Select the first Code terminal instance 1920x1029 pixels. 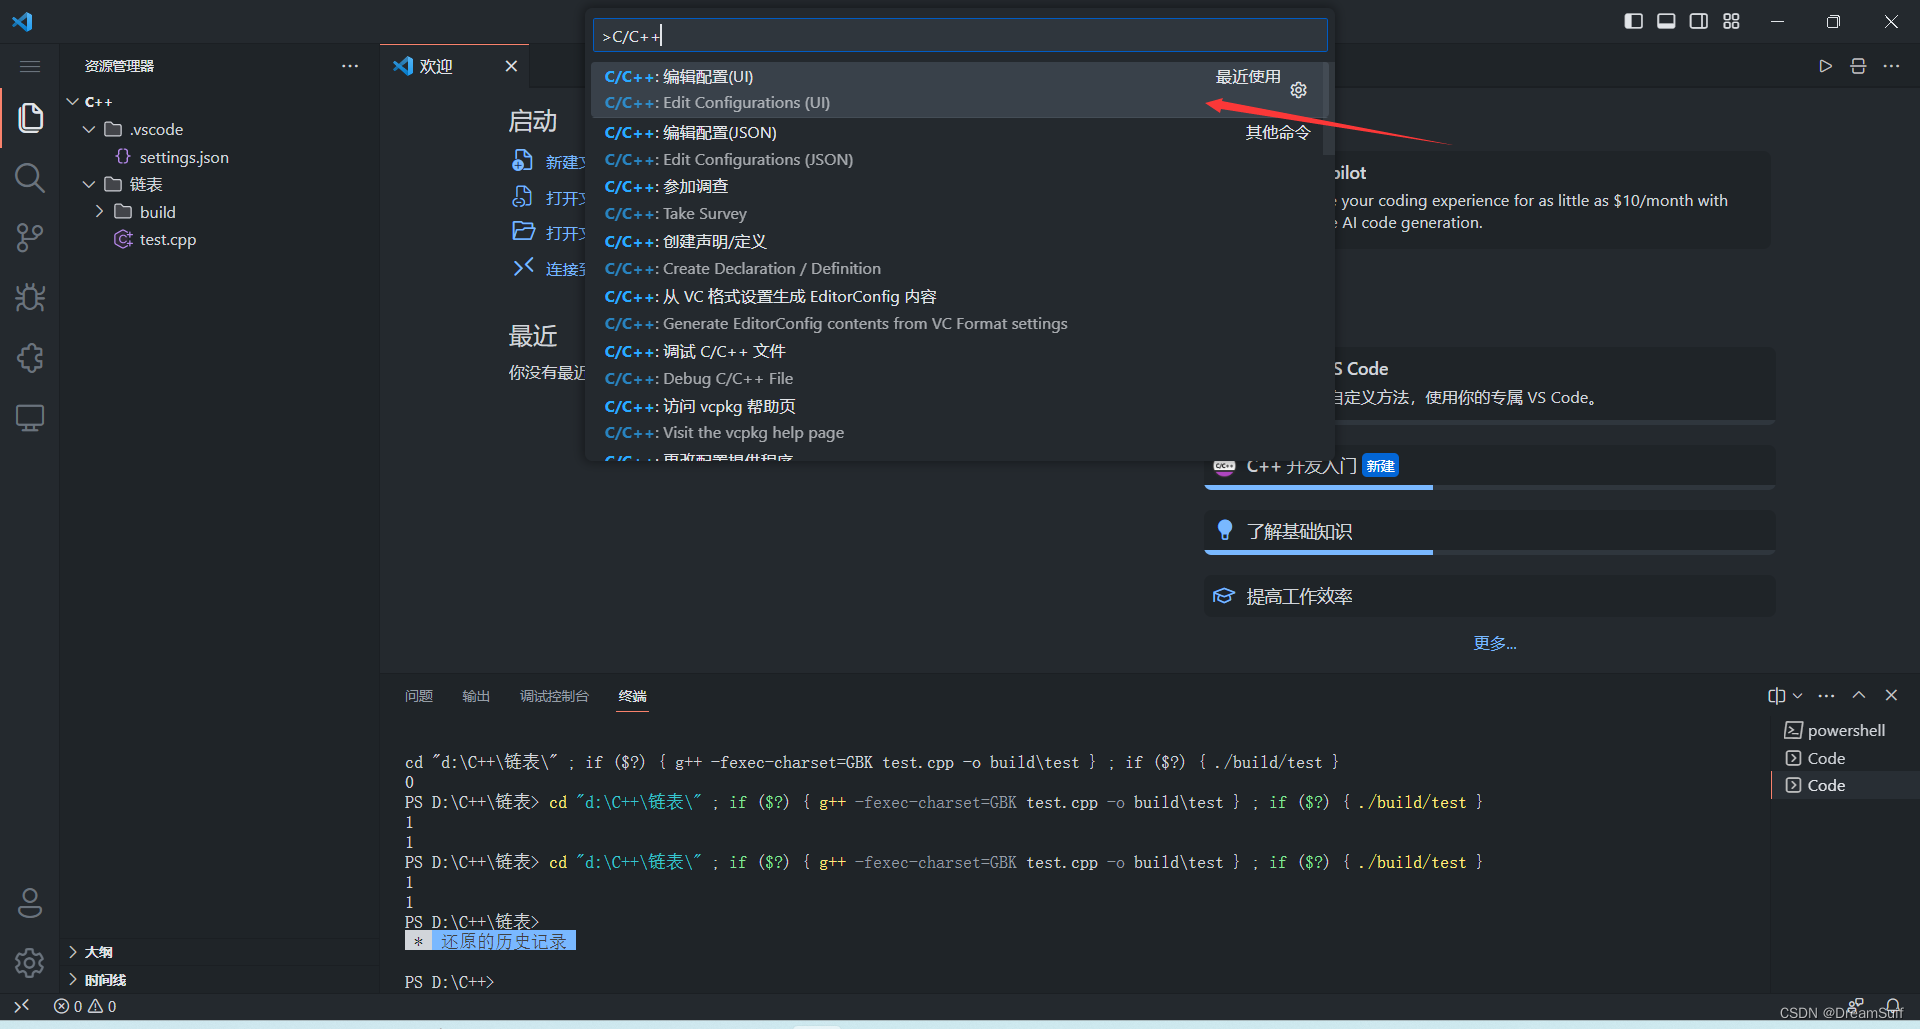point(1846,758)
